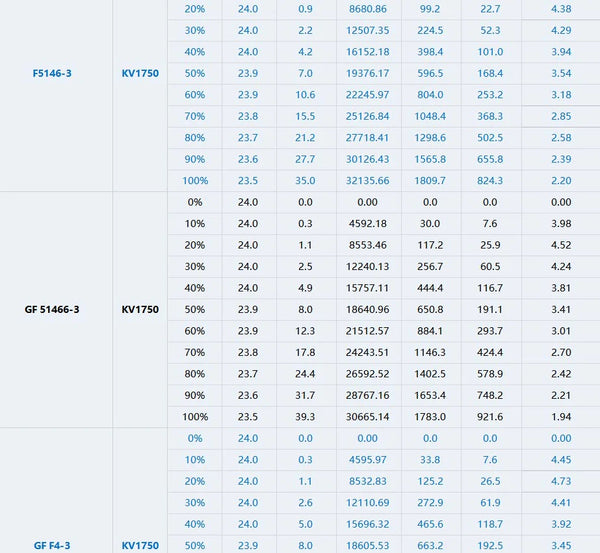
Task: Select the efficiency cell showing 4.73
Action: (562, 481)
